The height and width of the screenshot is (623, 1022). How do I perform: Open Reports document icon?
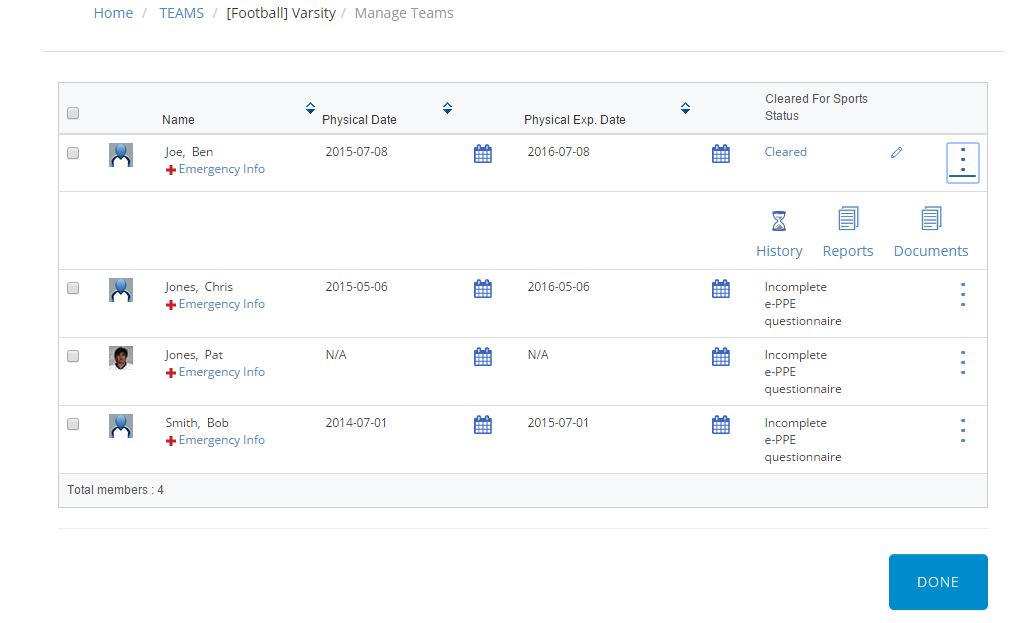pos(848,218)
